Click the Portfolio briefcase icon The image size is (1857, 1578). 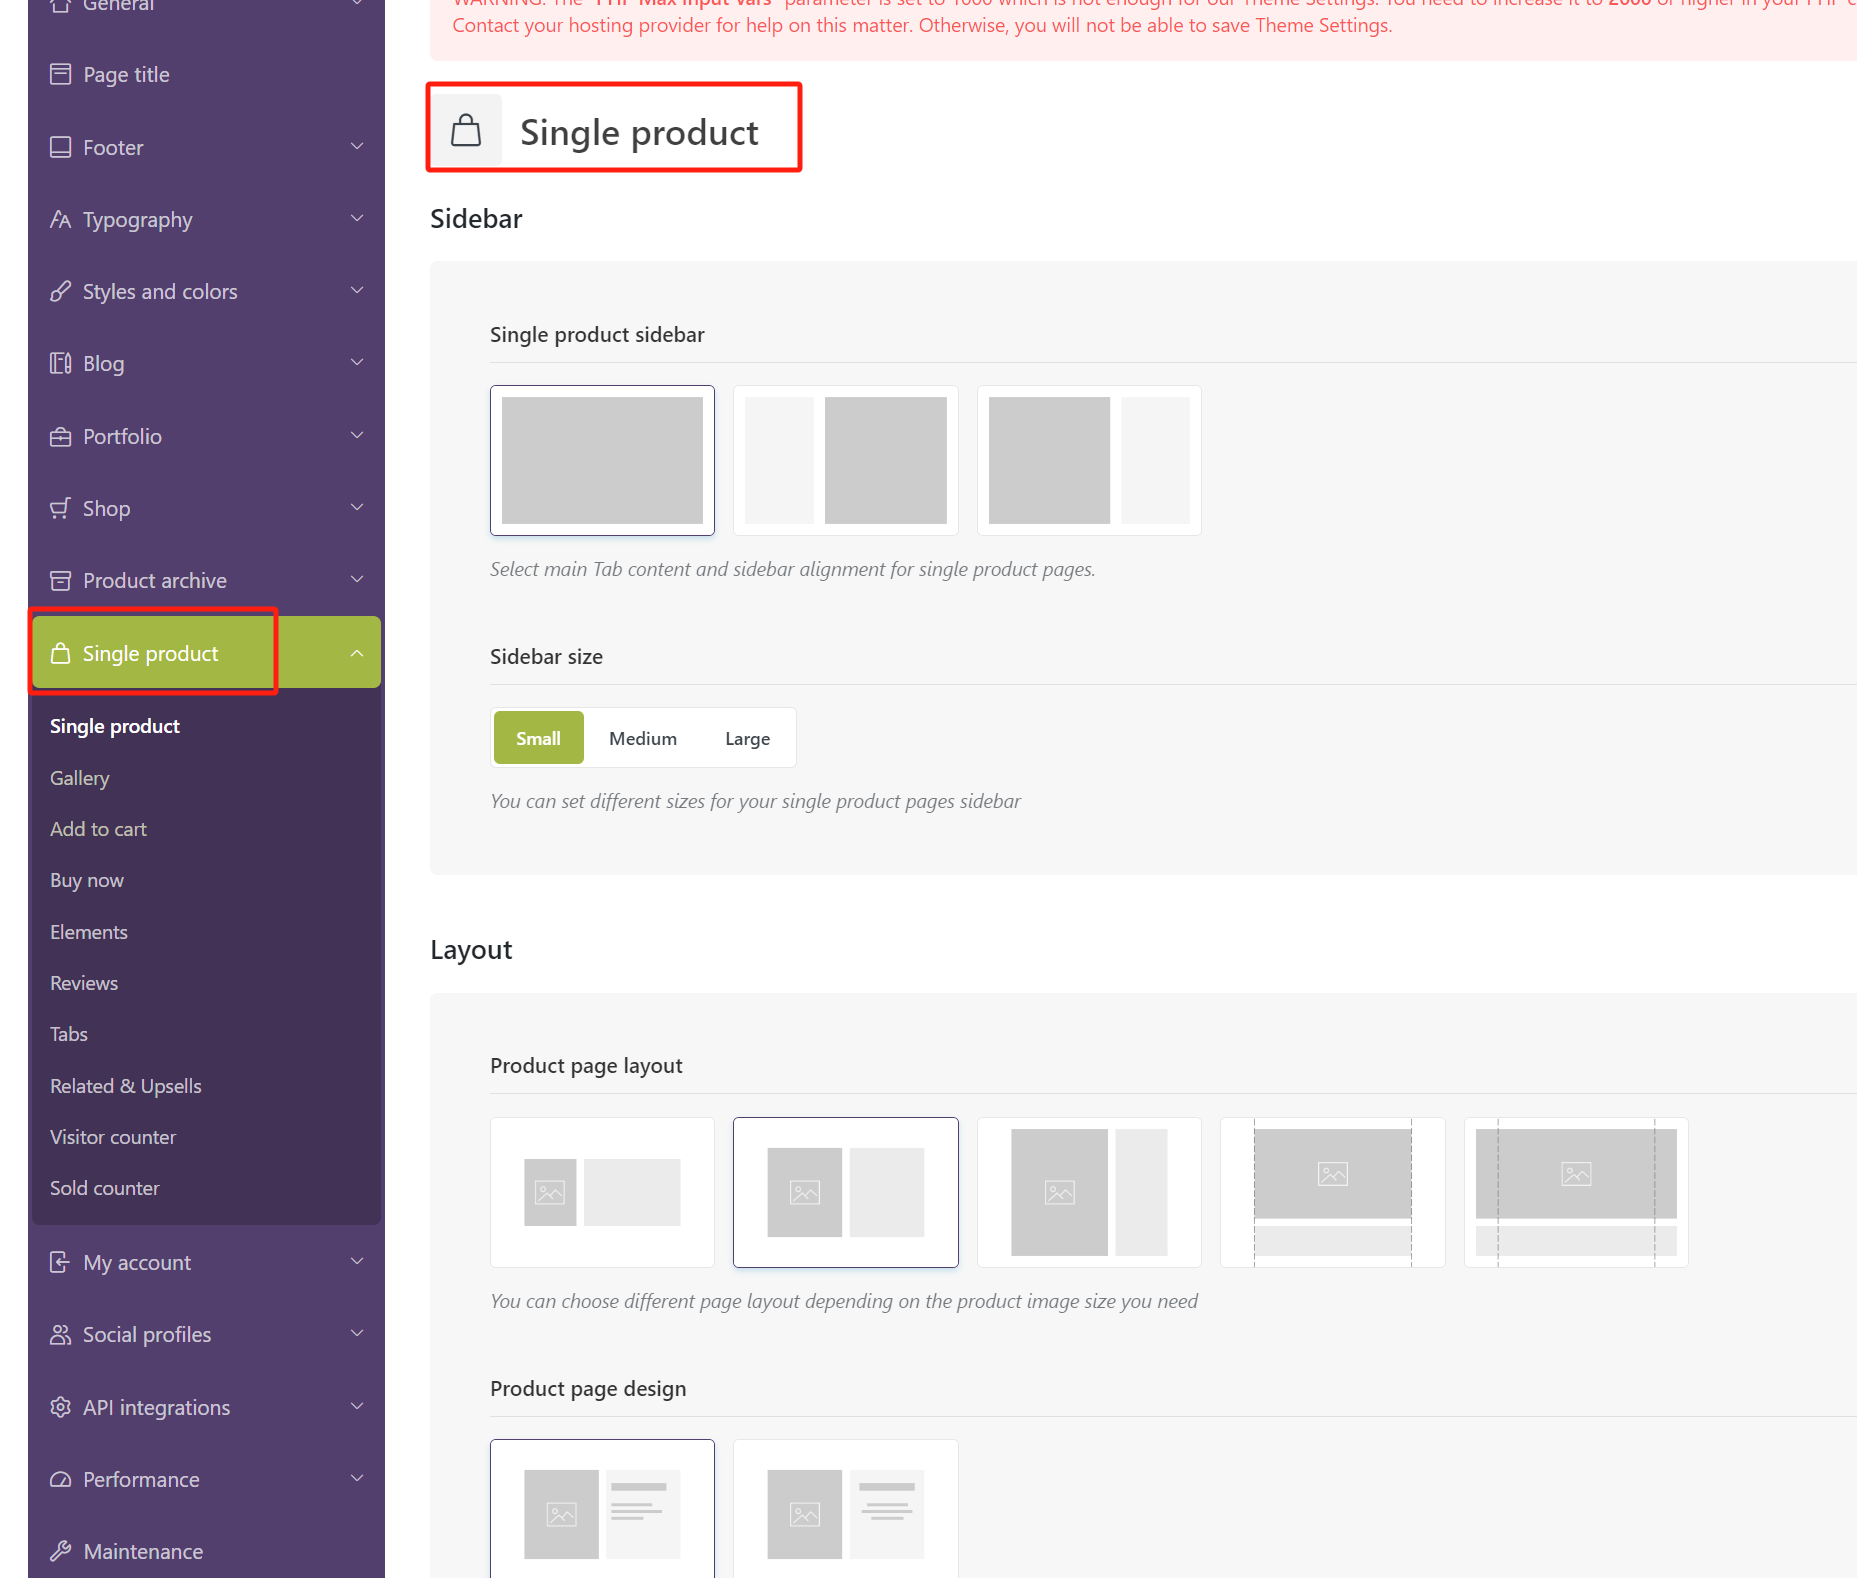(61, 437)
